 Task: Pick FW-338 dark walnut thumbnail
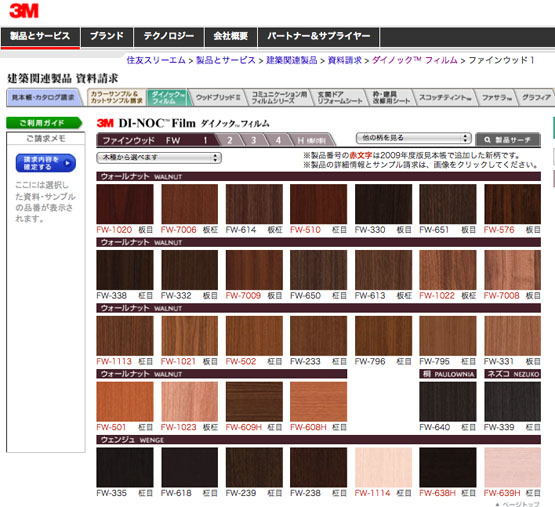click(125, 270)
